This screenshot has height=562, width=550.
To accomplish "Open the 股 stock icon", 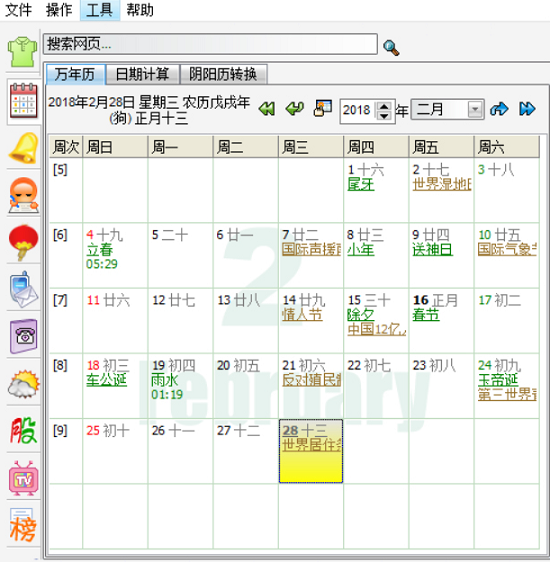I will [24, 431].
